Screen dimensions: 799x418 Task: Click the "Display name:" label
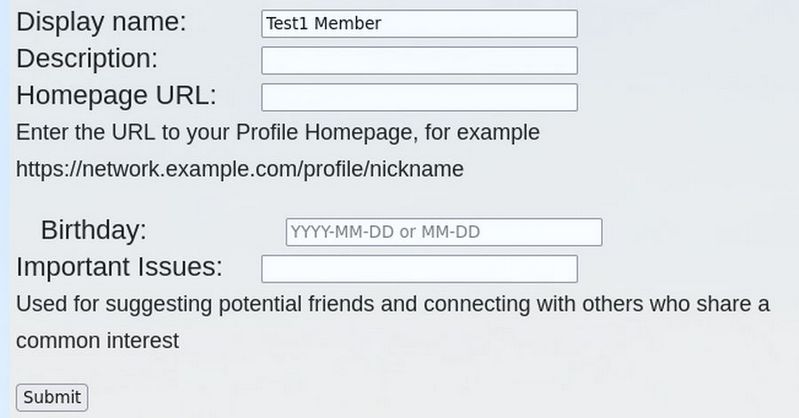pyautogui.click(x=102, y=22)
